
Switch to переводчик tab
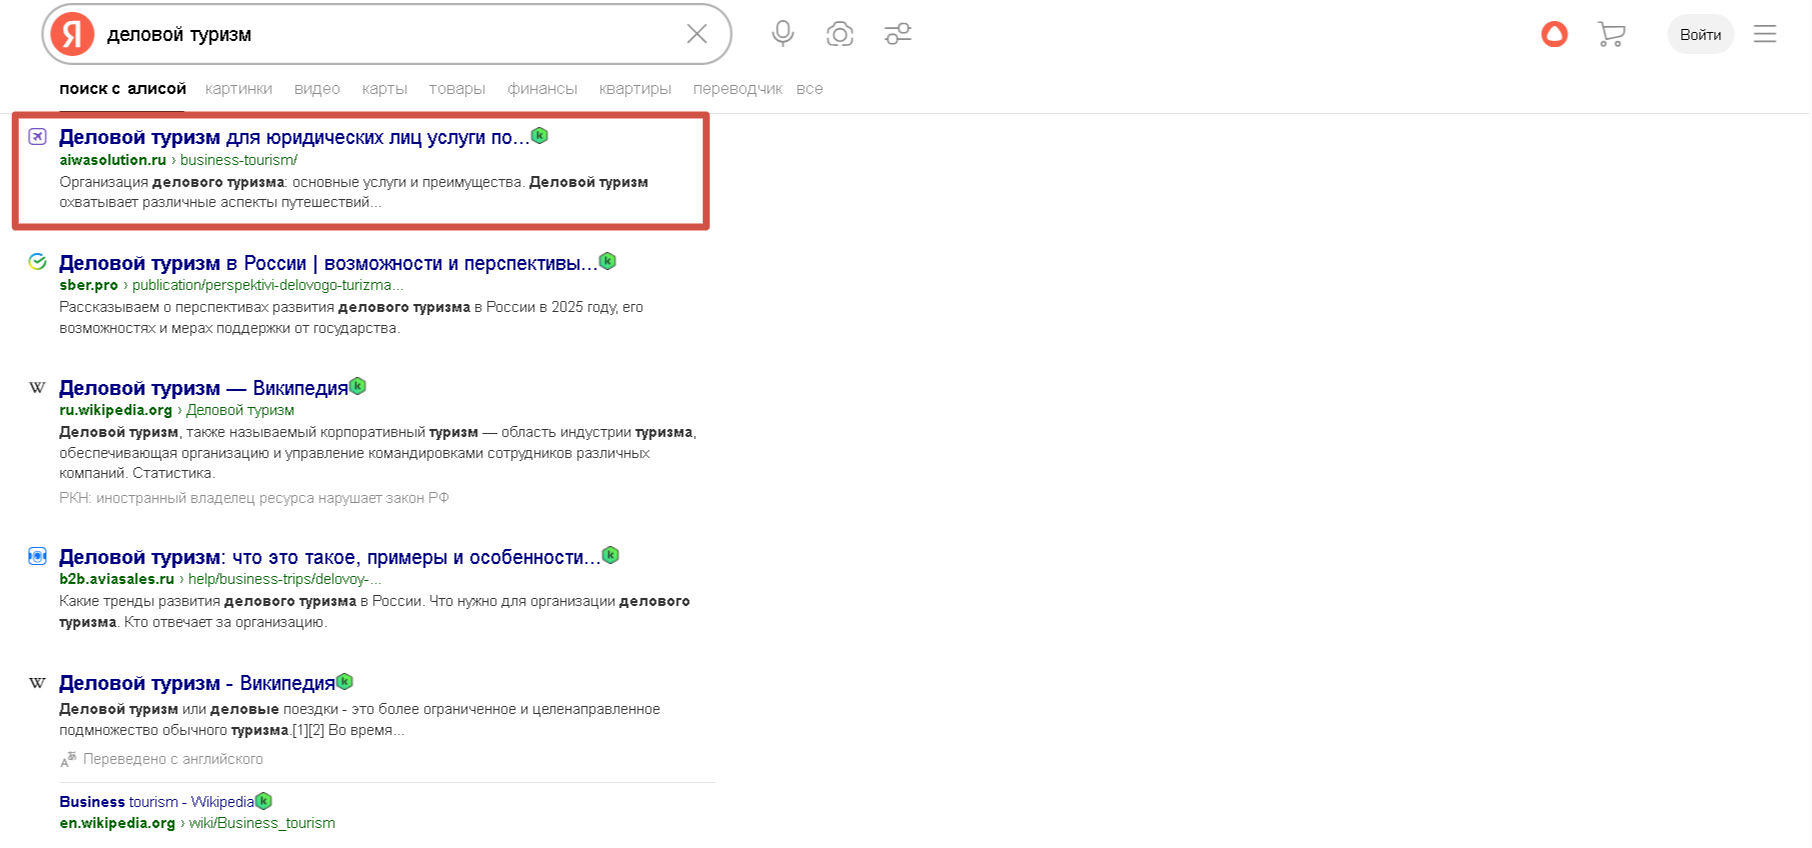(x=737, y=89)
